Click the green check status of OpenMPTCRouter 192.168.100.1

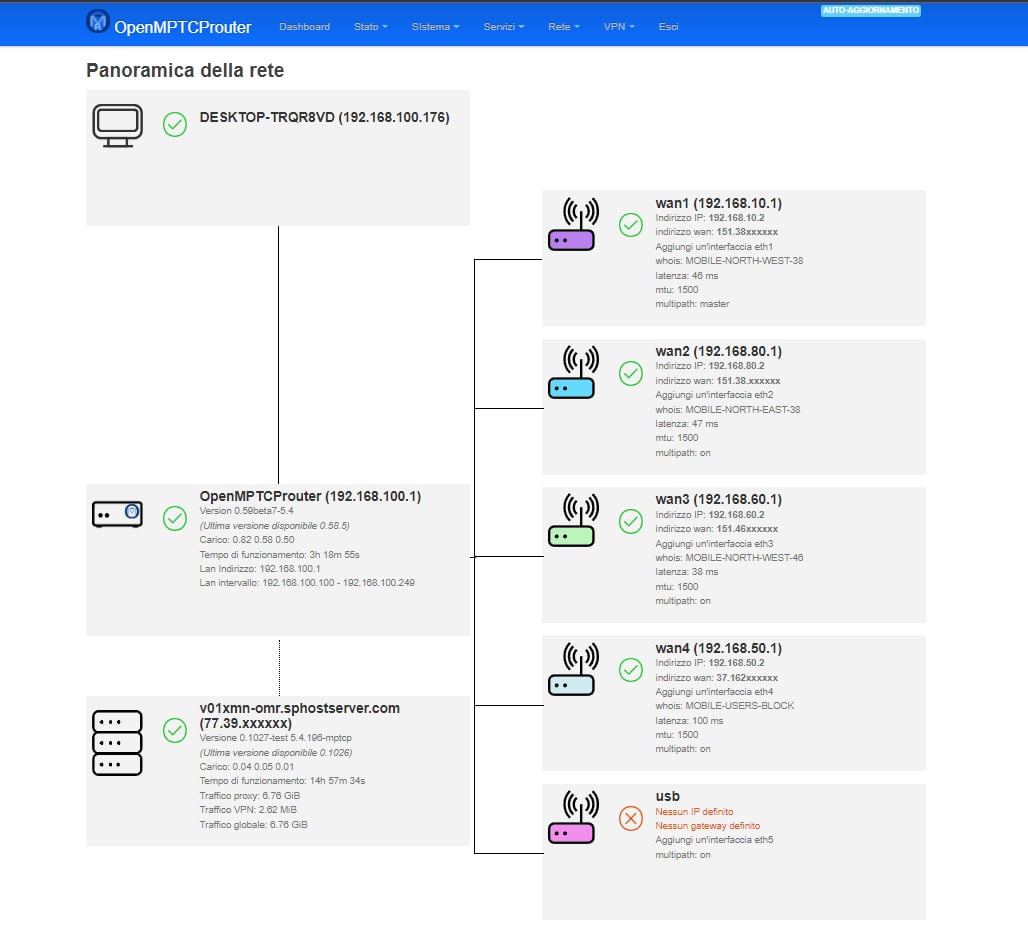coord(175,518)
